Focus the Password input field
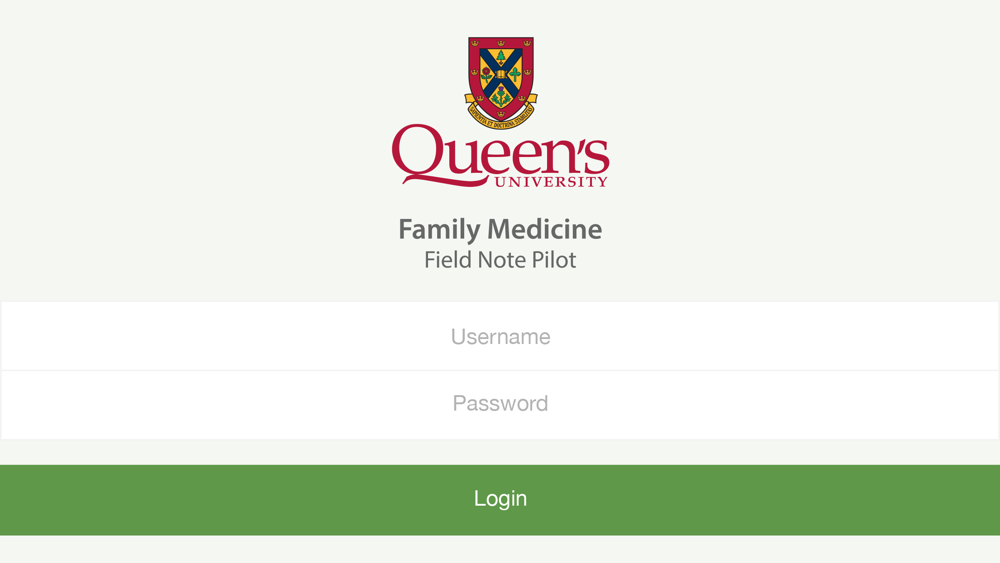The image size is (1000, 563). coord(500,404)
